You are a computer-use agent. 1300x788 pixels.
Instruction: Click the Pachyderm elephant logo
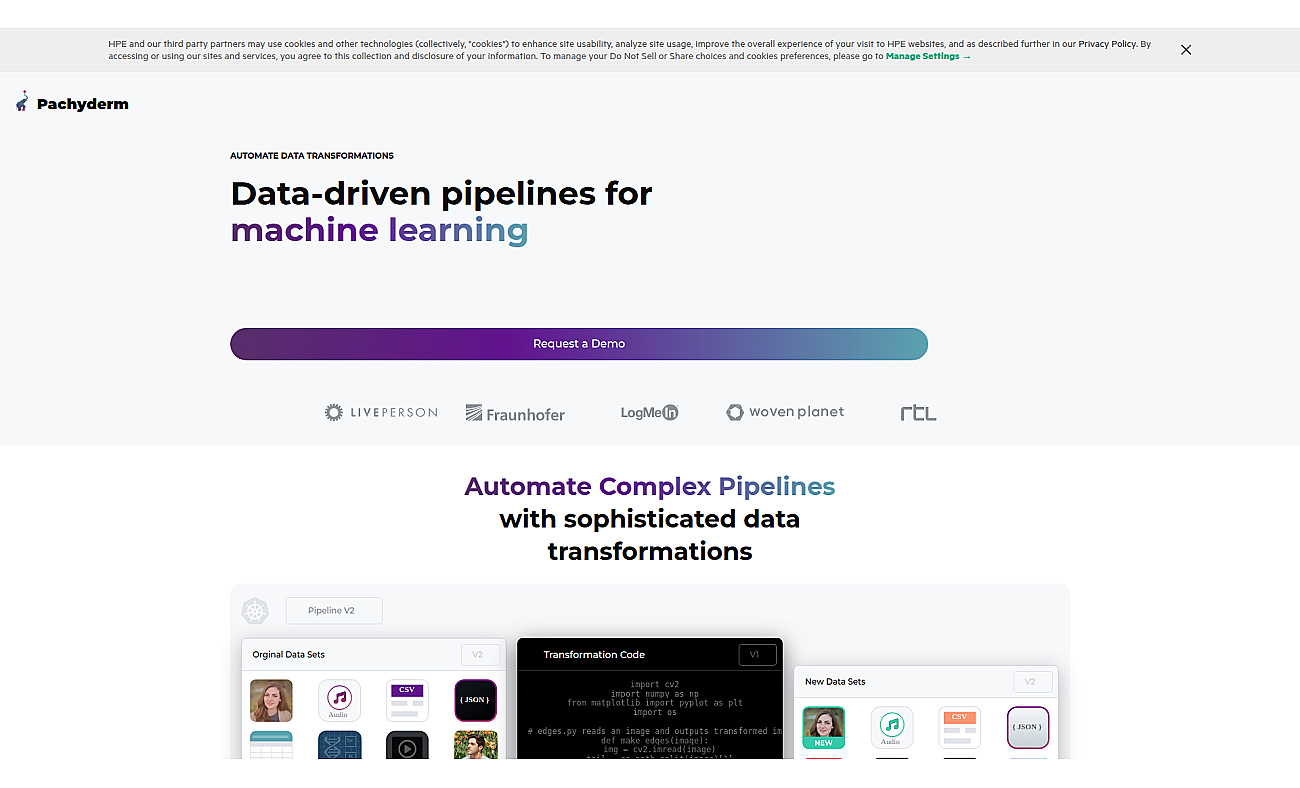pyautogui.click(x=22, y=102)
